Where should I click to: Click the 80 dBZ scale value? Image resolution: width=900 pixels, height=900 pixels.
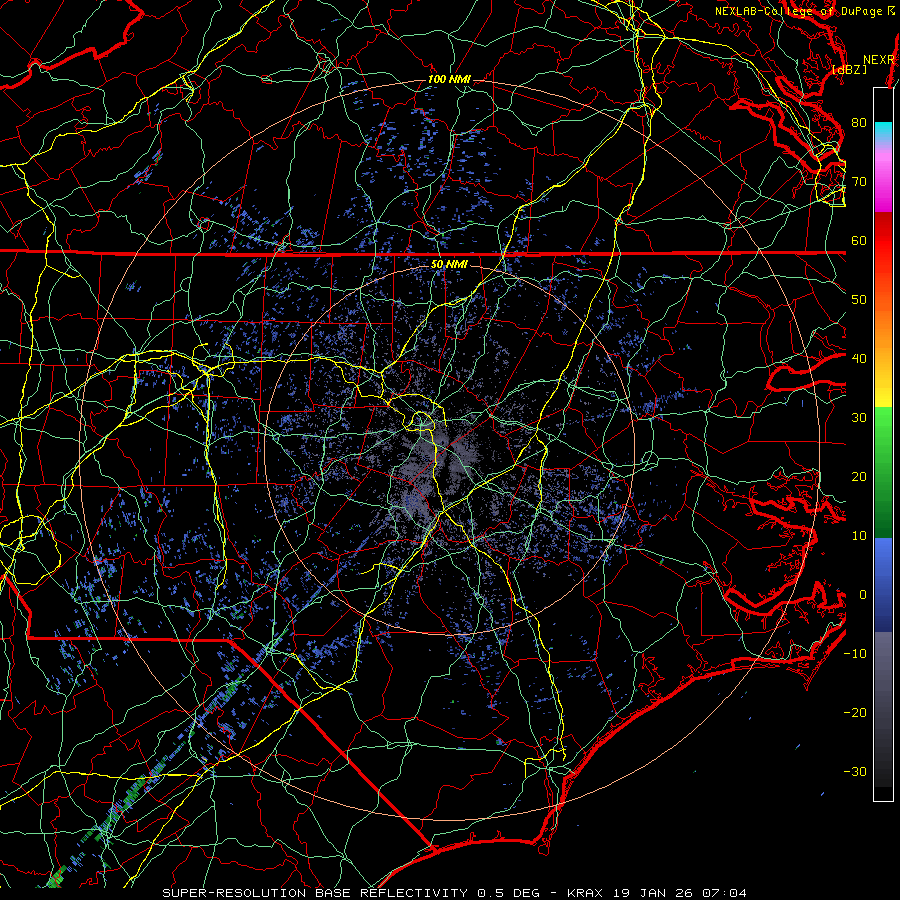859,122
